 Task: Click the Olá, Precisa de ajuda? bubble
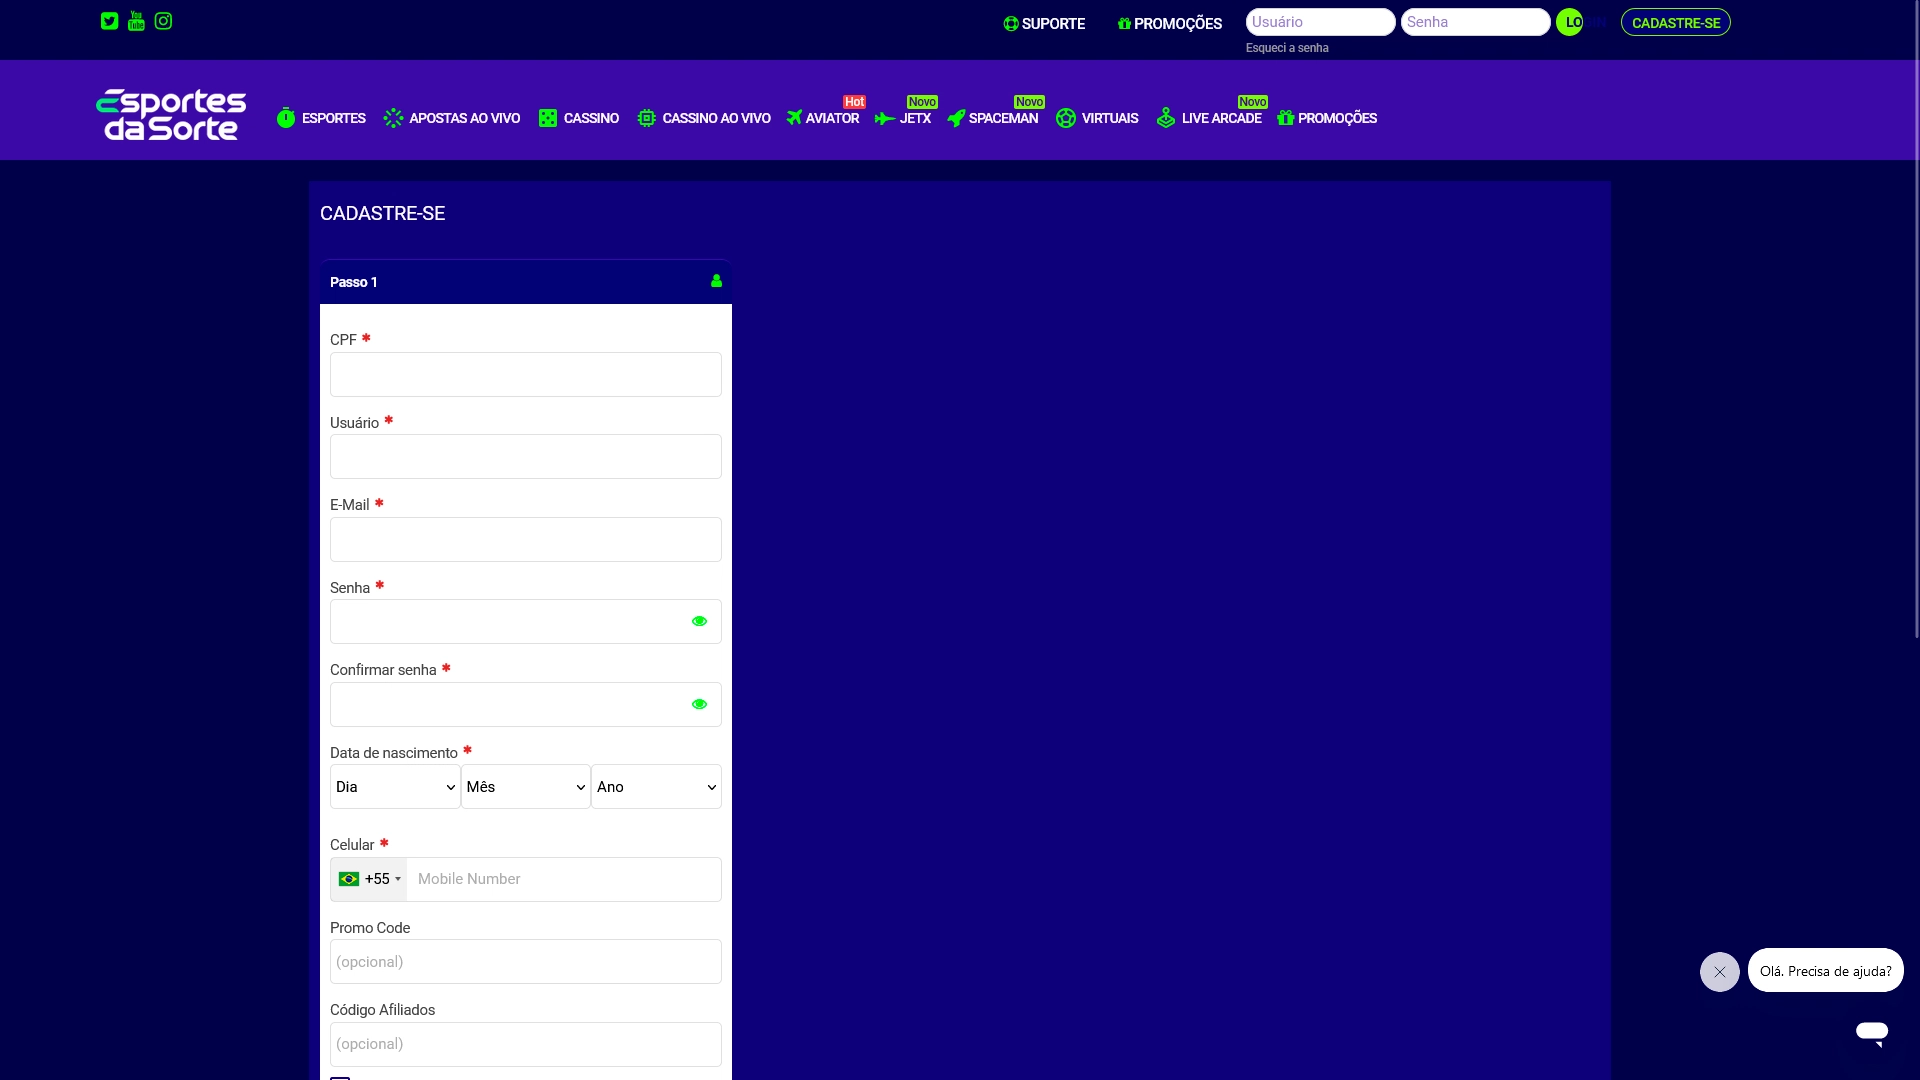coord(1826,971)
